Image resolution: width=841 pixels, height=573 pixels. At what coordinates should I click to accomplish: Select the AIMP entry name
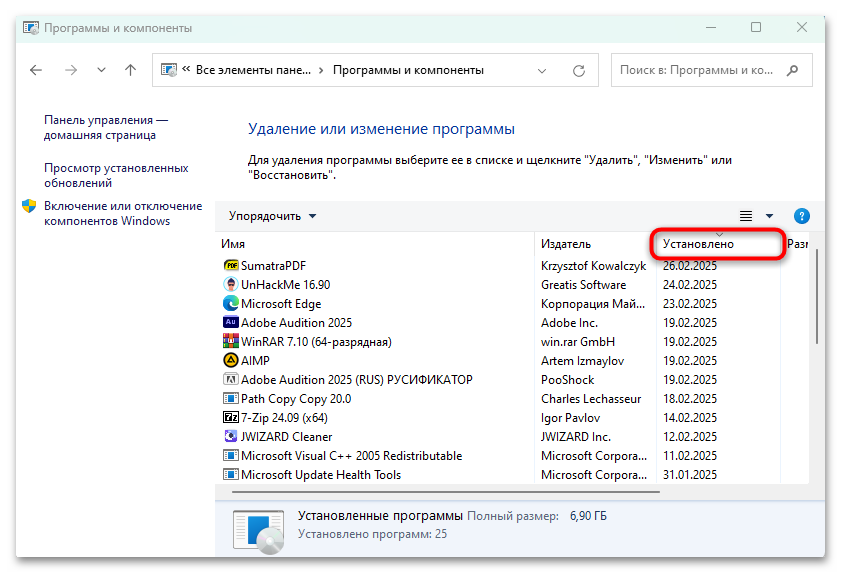coord(255,361)
